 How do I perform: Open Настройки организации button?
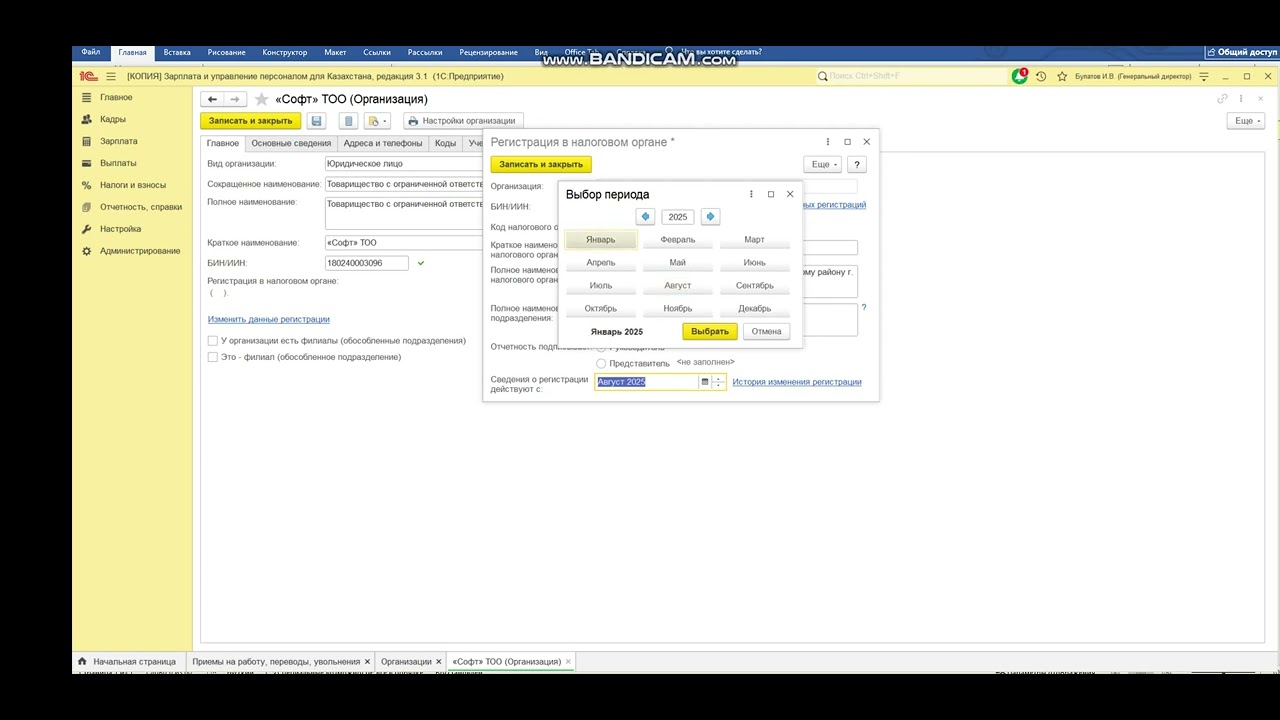pos(463,121)
